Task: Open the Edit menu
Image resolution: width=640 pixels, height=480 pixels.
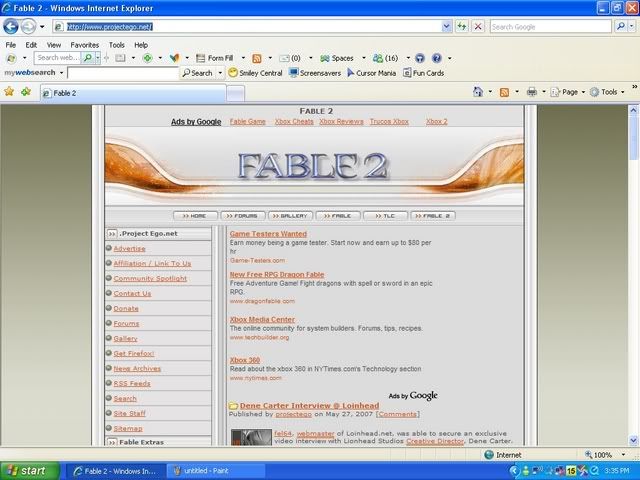Action: (31, 45)
